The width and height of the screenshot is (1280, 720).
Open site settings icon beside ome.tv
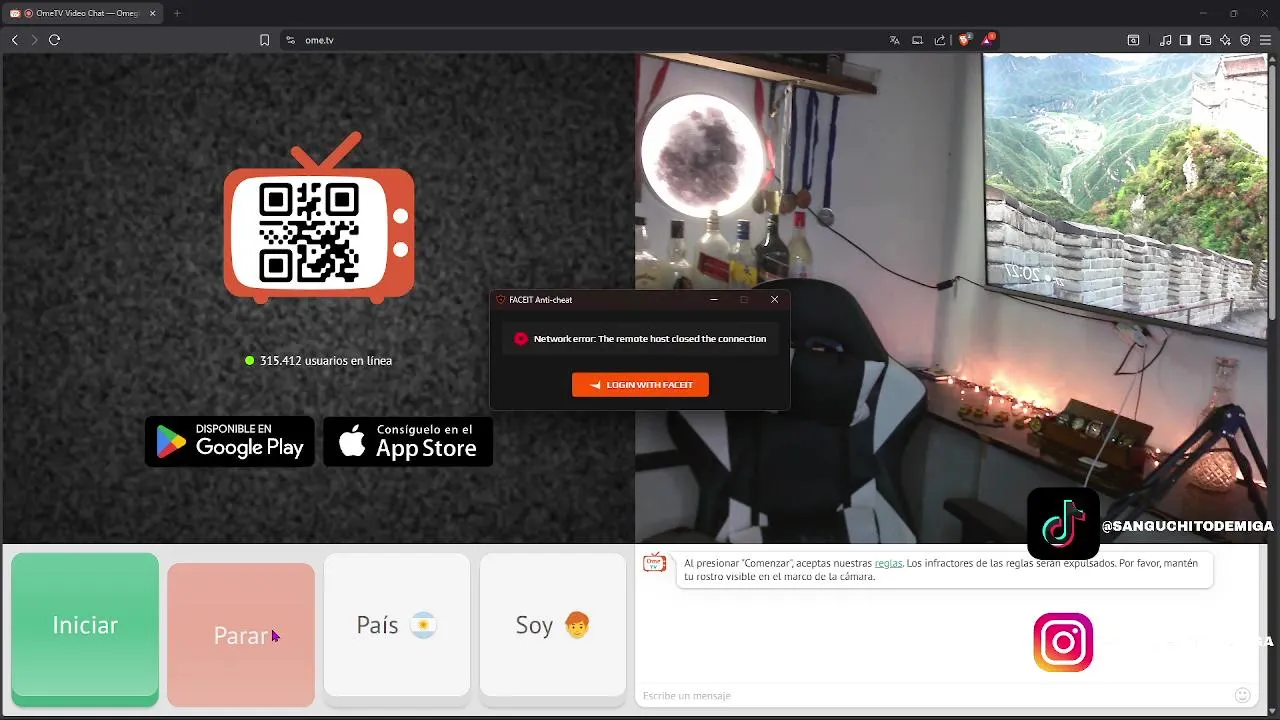pos(290,40)
